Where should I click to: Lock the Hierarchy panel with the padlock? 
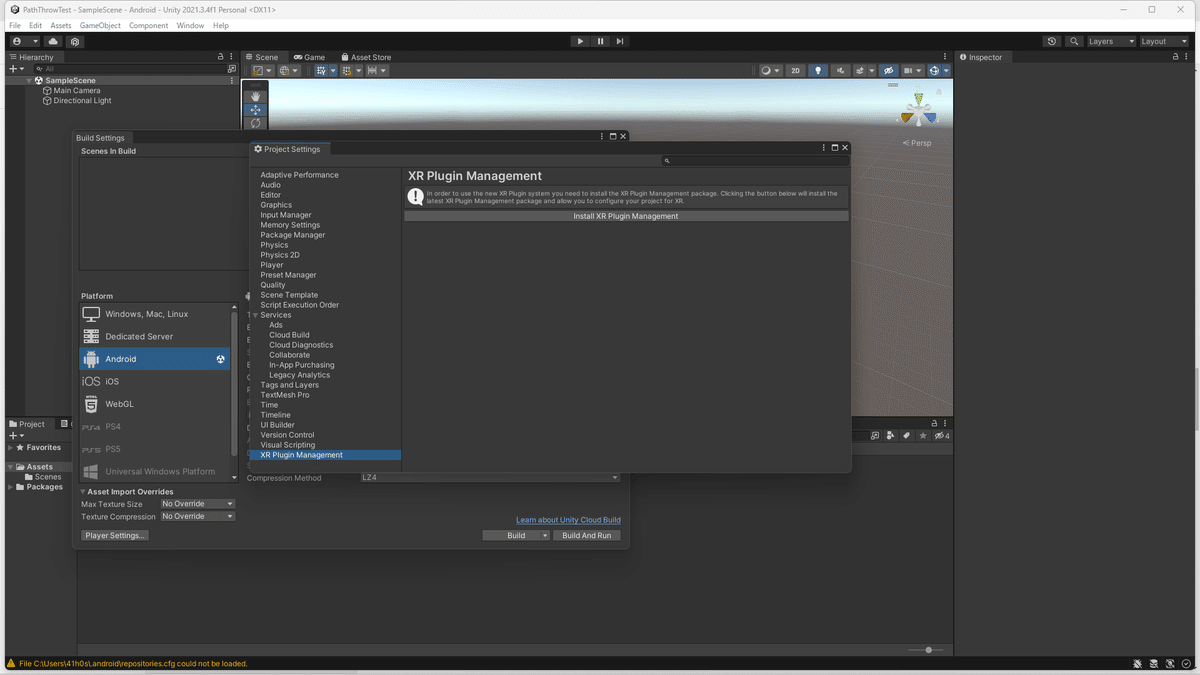221,57
